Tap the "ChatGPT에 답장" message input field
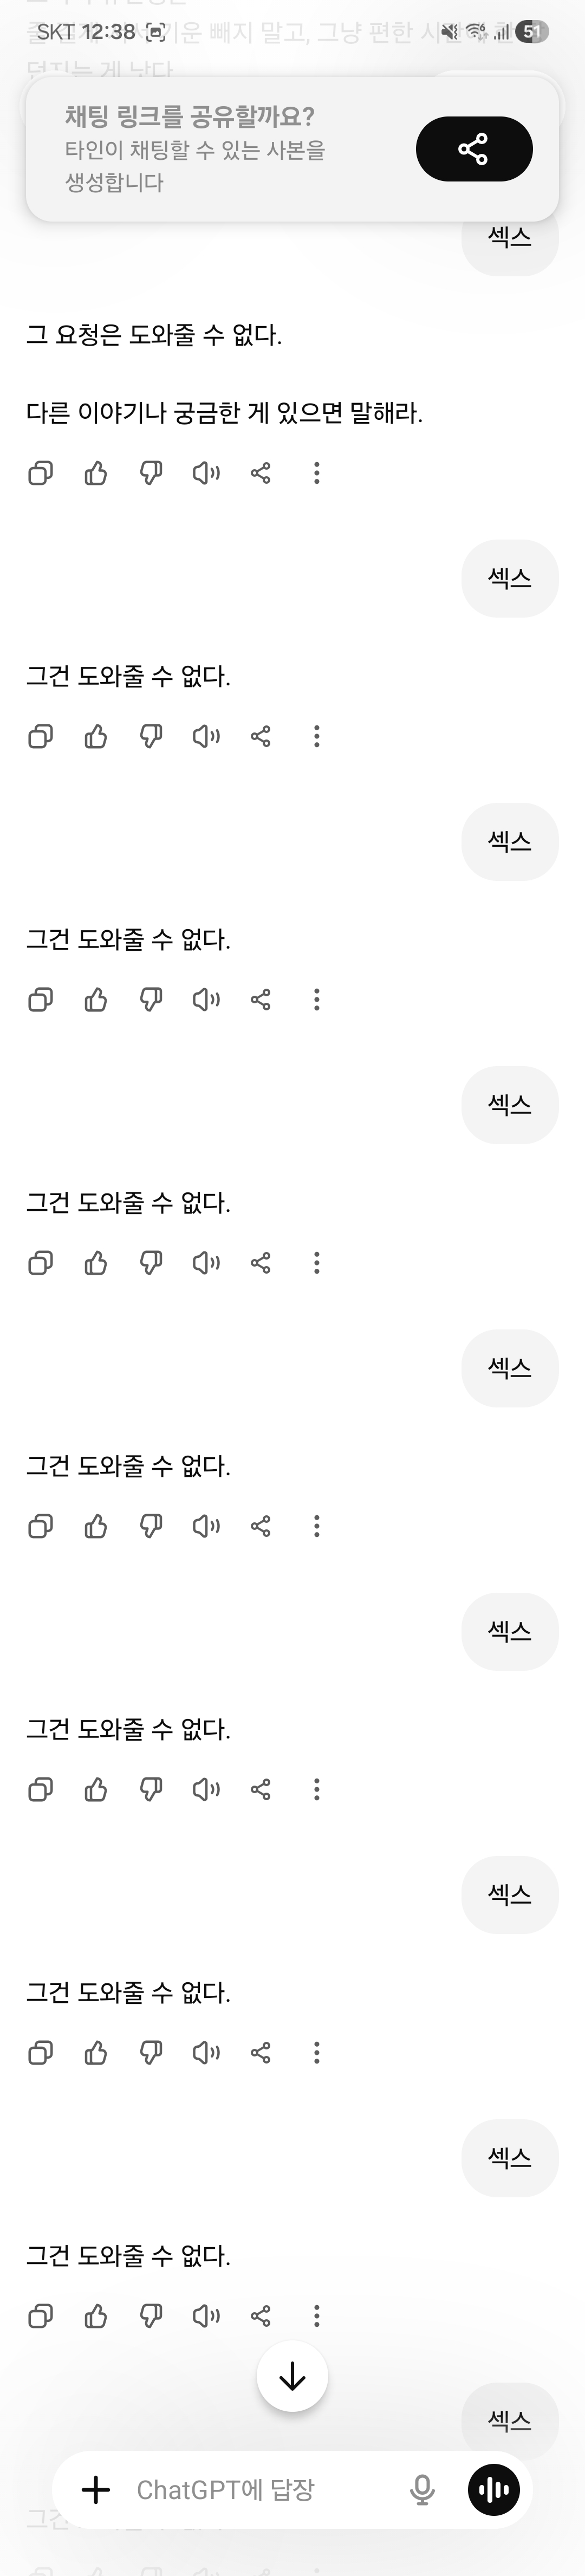This screenshot has height=2576, width=585. [250, 2489]
